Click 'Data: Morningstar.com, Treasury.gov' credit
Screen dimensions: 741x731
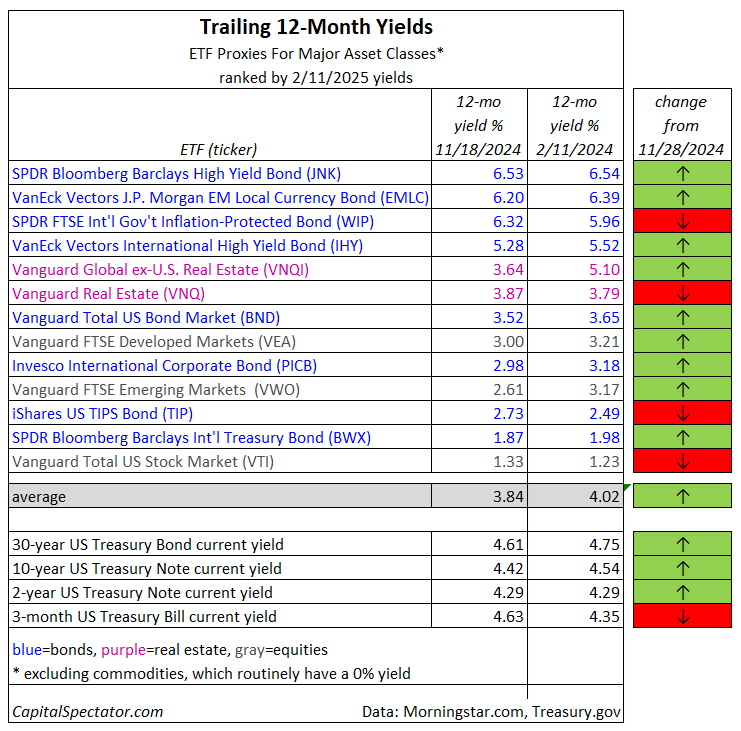pos(491,712)
